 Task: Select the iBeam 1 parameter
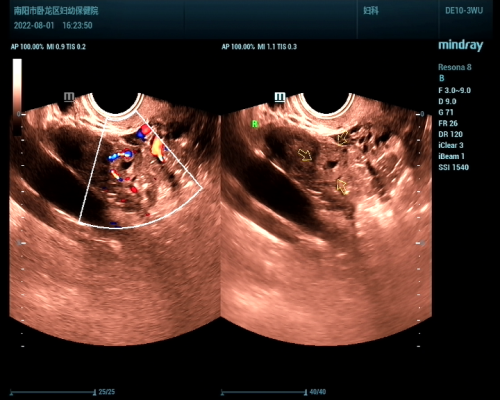[451, 156]
